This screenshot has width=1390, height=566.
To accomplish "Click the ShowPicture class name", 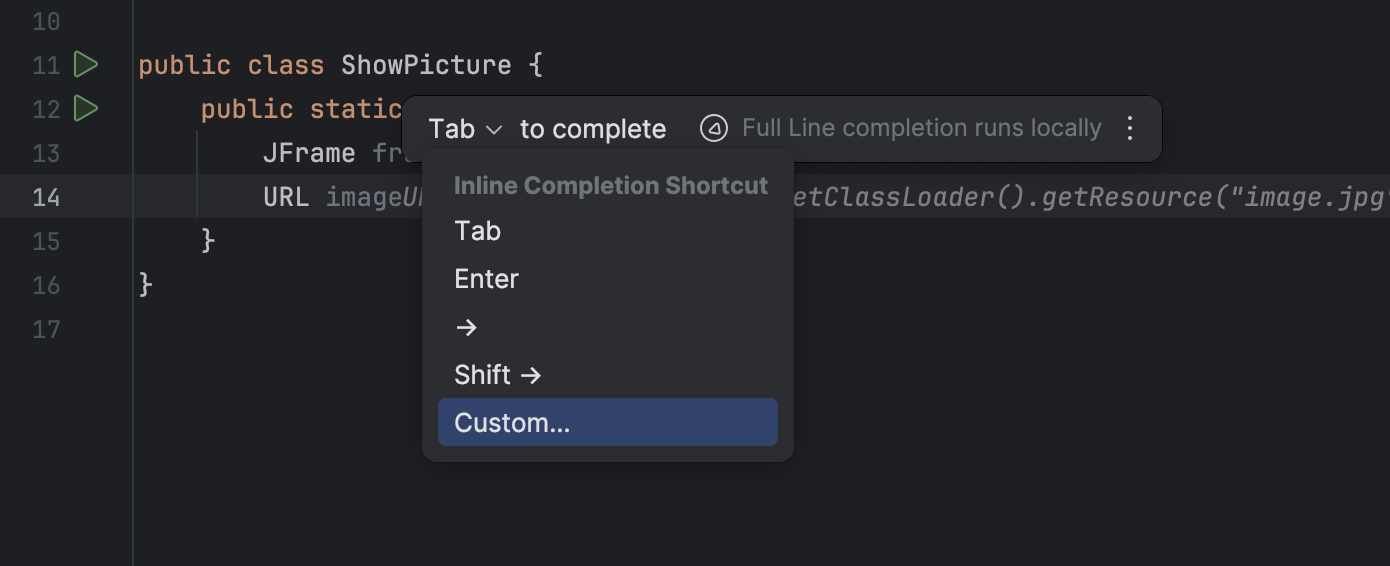I will click(x=426, y=66).
